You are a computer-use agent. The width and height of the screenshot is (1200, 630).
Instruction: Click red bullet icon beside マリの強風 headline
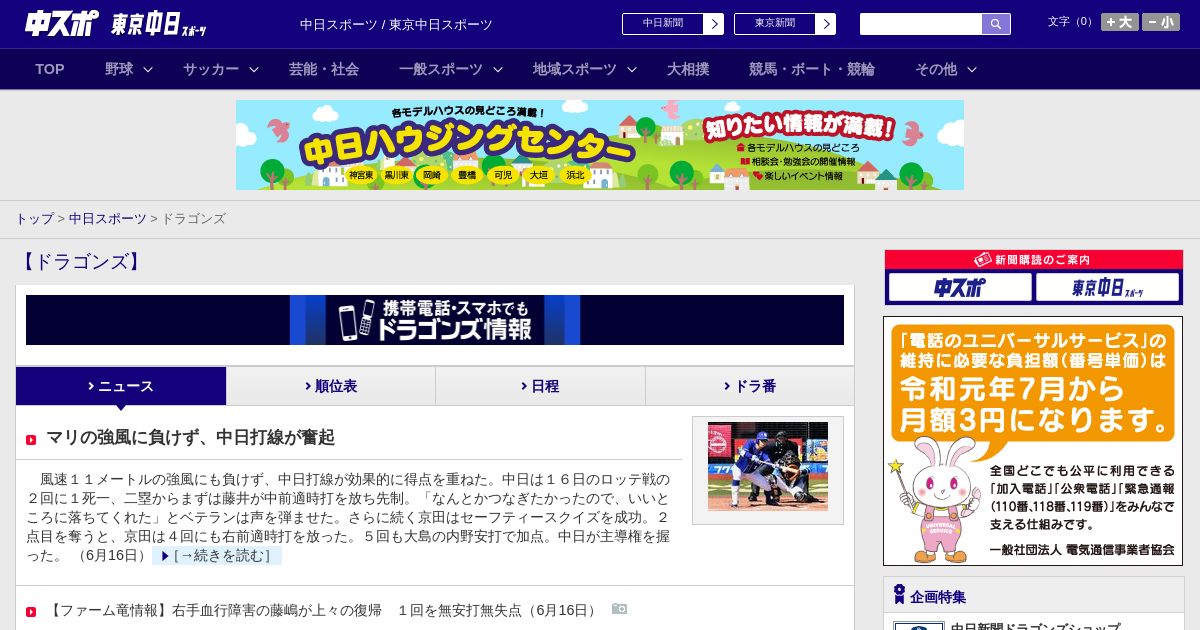(x=31, y=440)
